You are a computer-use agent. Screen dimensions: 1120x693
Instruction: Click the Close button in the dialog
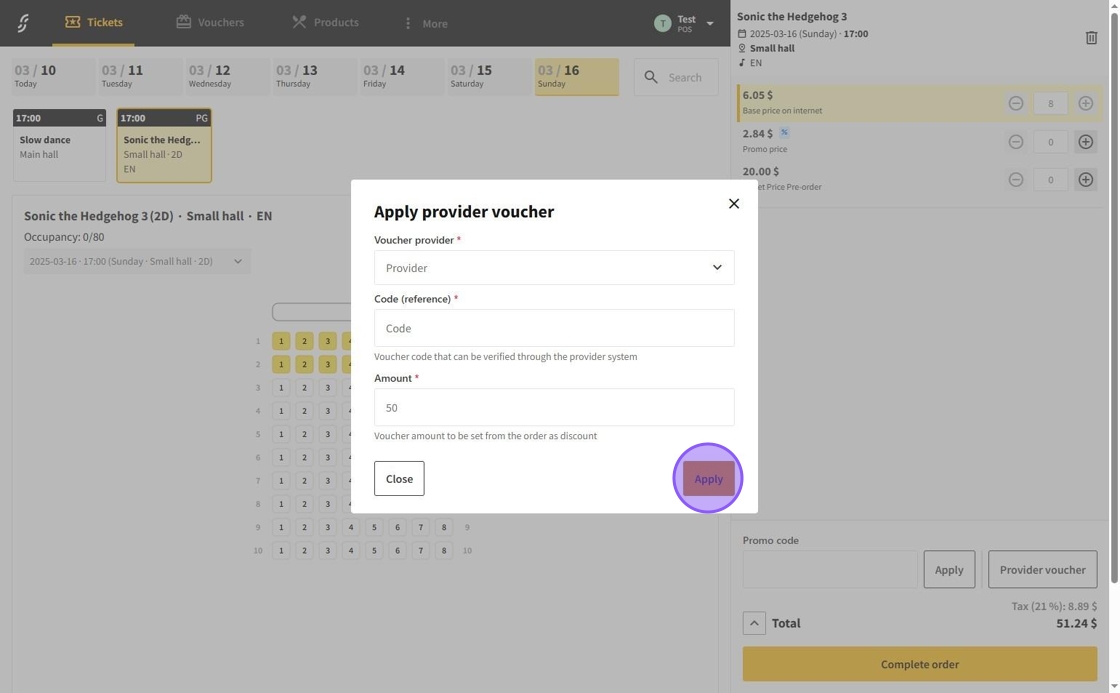399,479
